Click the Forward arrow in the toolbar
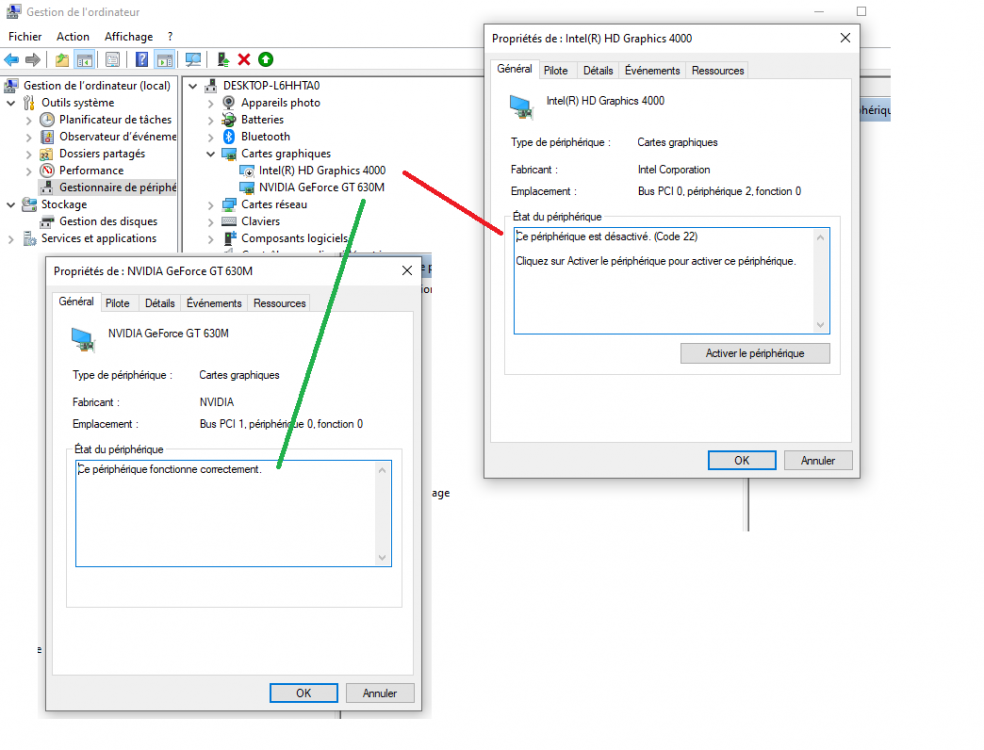Image resolution: width=984 pixels, height=750 pixels. point(33,60)
